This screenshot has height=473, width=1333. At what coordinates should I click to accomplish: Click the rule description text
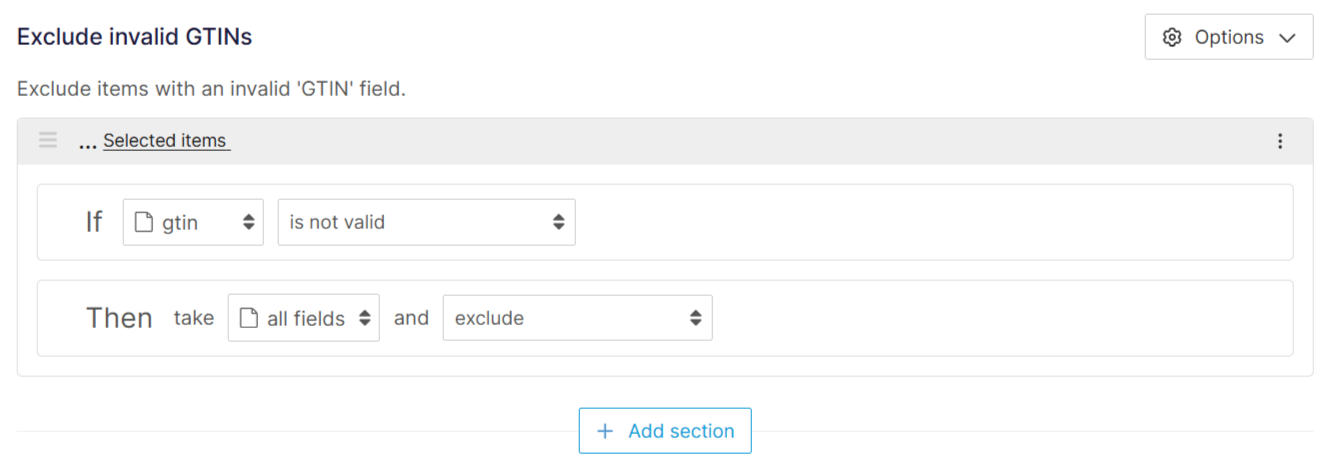(211, 89)
